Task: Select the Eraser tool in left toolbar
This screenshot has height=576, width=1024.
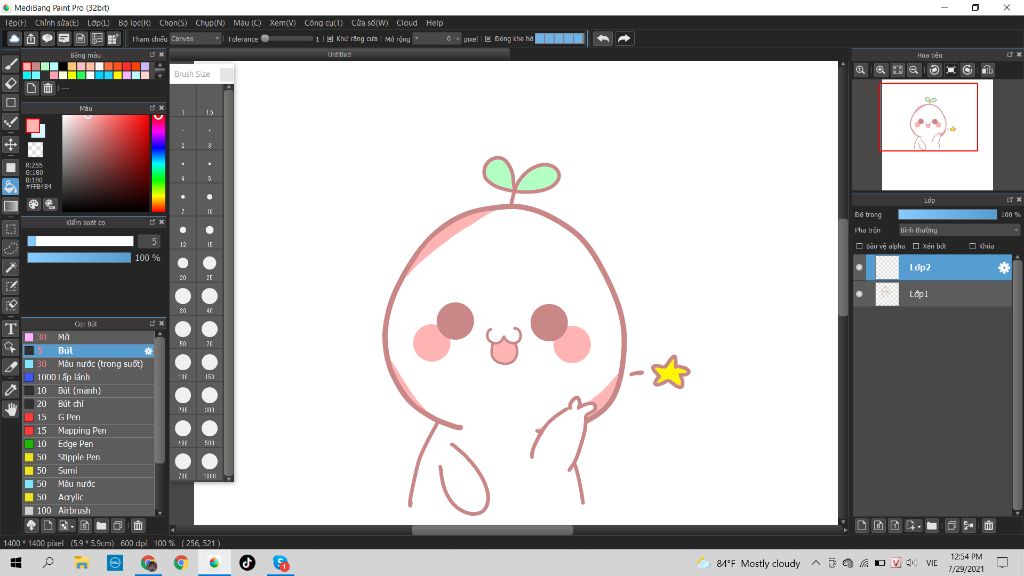Action: click(x=11, y=83)
